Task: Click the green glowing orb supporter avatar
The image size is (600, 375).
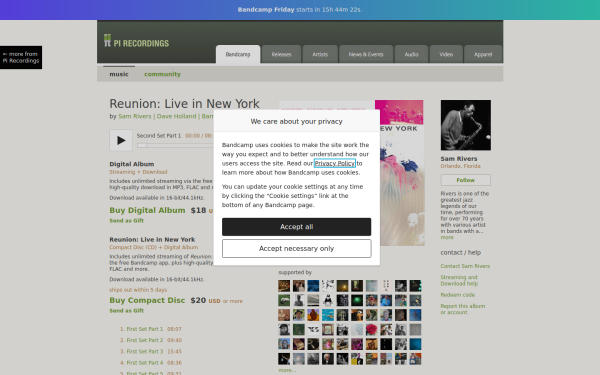Action: click(x=357, y=300)
